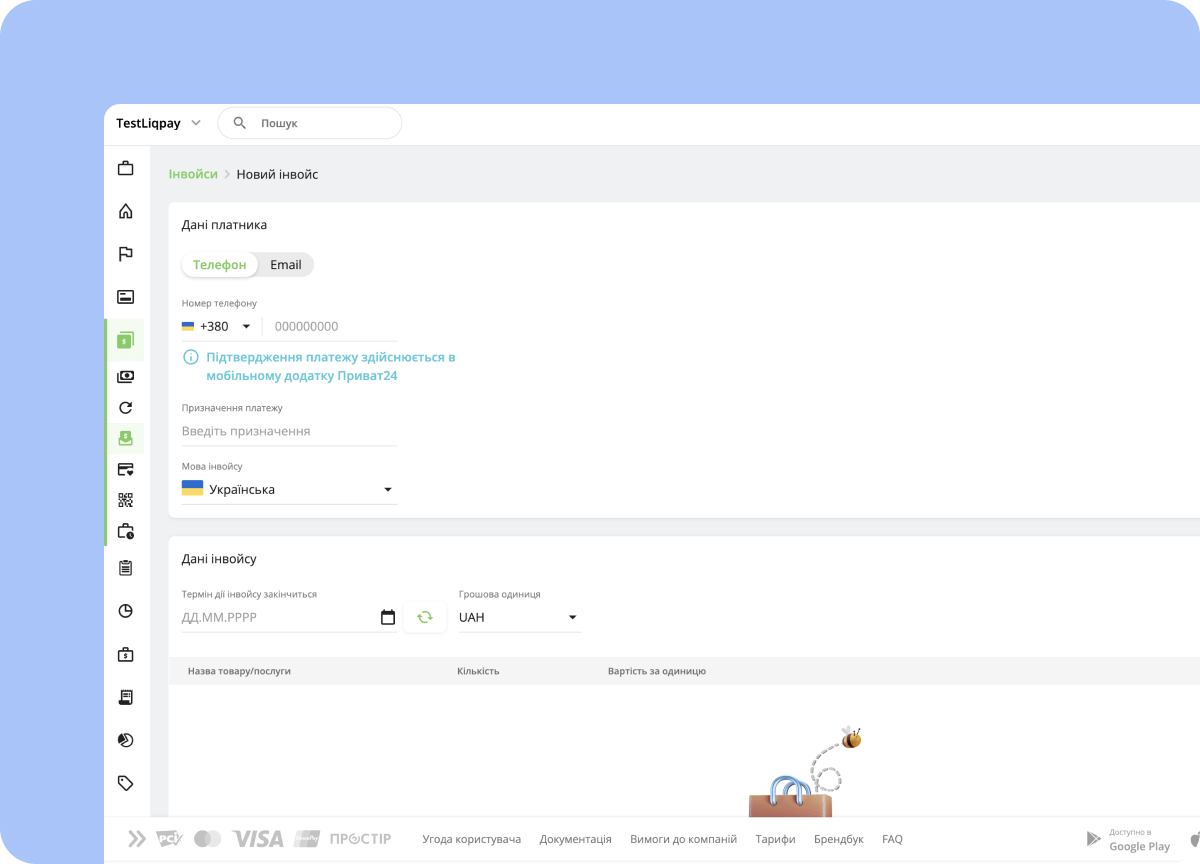Open the +380 country code dropdown
The width and height of the screenshot is (1200, 864).
tap(217, 326)
